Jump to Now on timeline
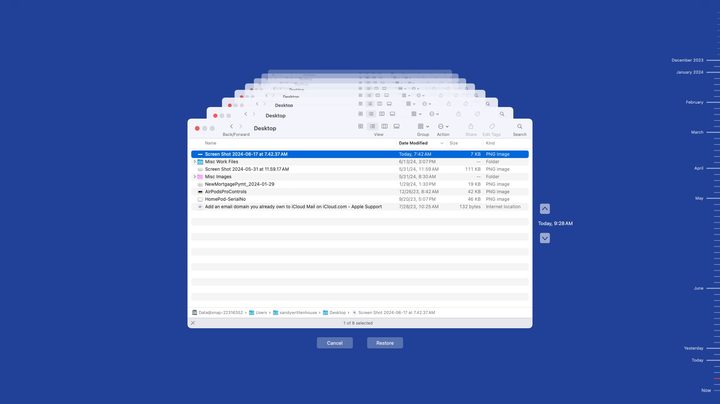This screenshot has width=720, height=404. click(x=706, y=390)
